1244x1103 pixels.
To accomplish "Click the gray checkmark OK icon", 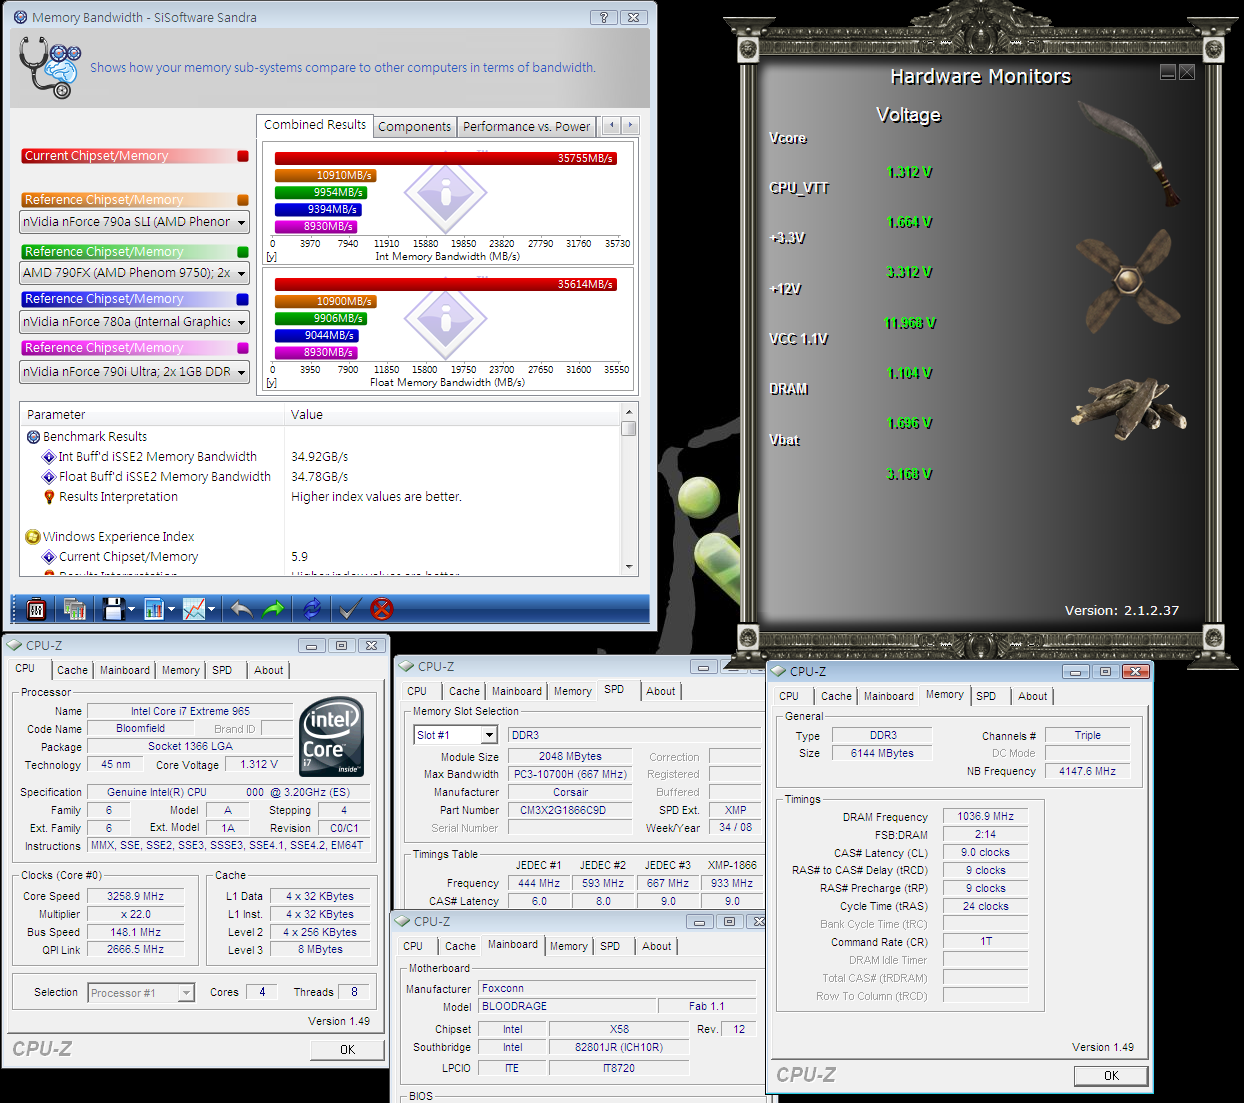I will pyautogui.click(x=349, y=609).
